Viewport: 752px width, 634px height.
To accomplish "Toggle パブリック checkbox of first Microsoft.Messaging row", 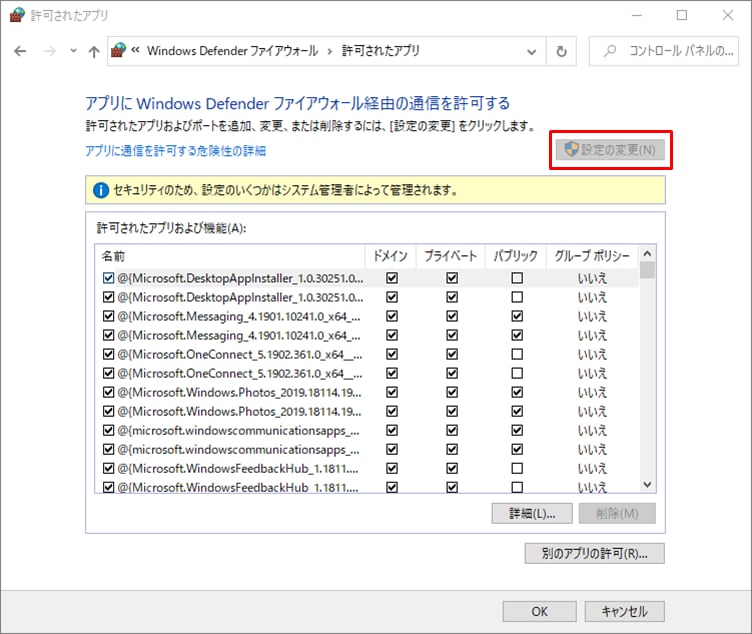I will pos(517,316).
